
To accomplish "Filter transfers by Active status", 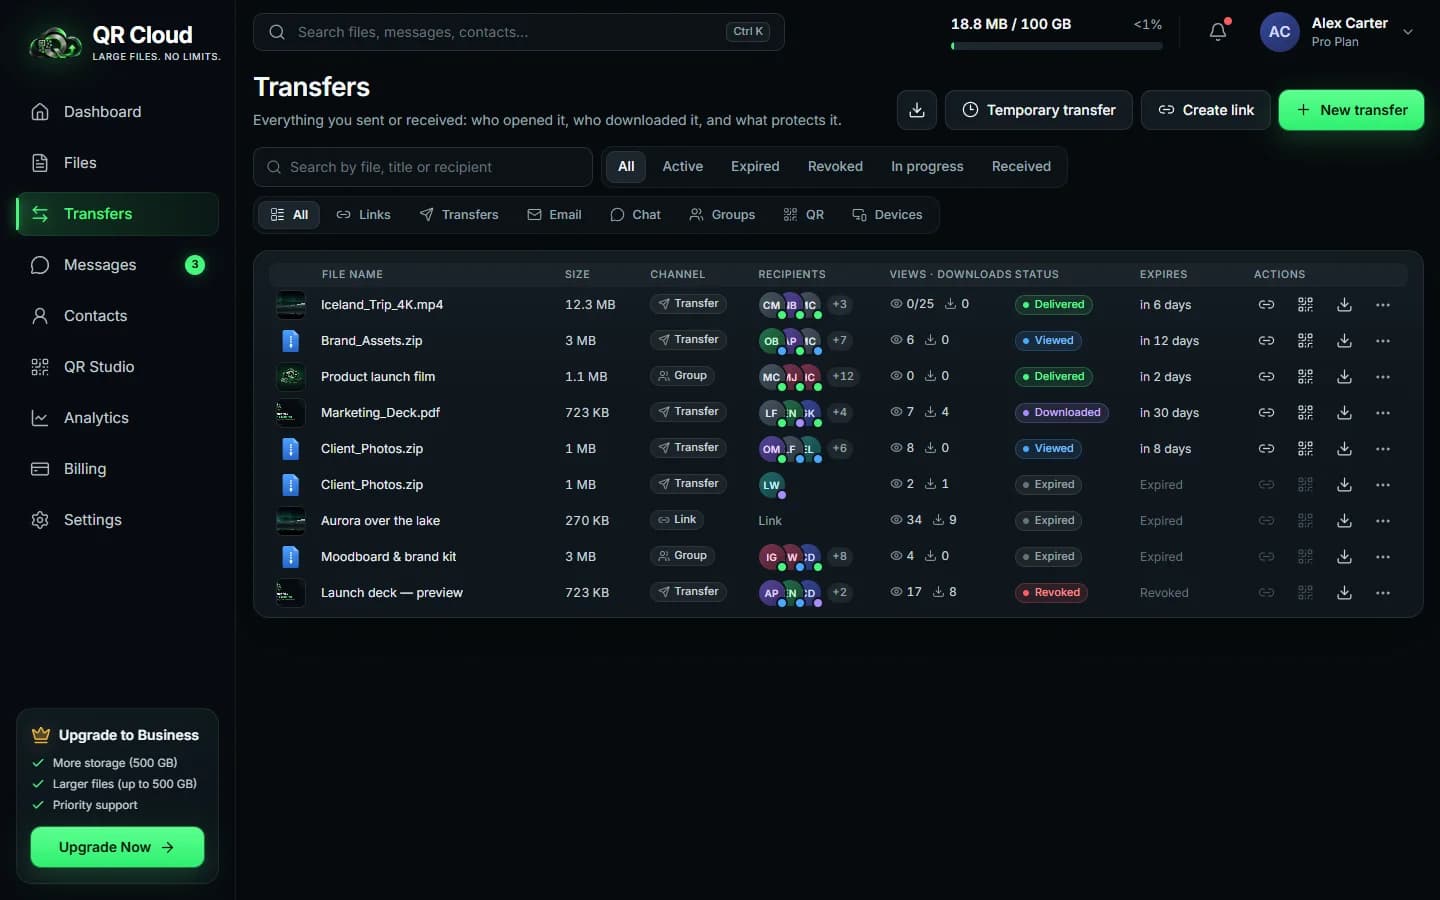I will coord(682,167).
